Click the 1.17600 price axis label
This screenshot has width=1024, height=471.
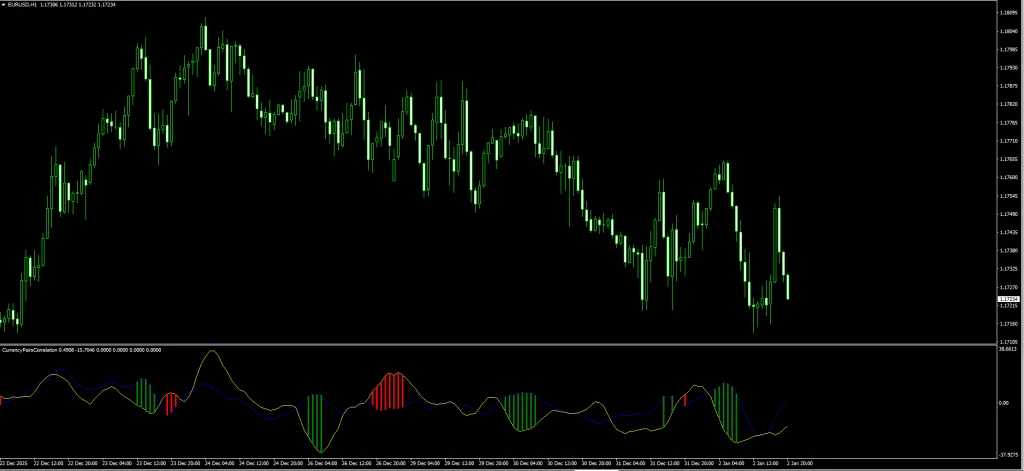1009,177
